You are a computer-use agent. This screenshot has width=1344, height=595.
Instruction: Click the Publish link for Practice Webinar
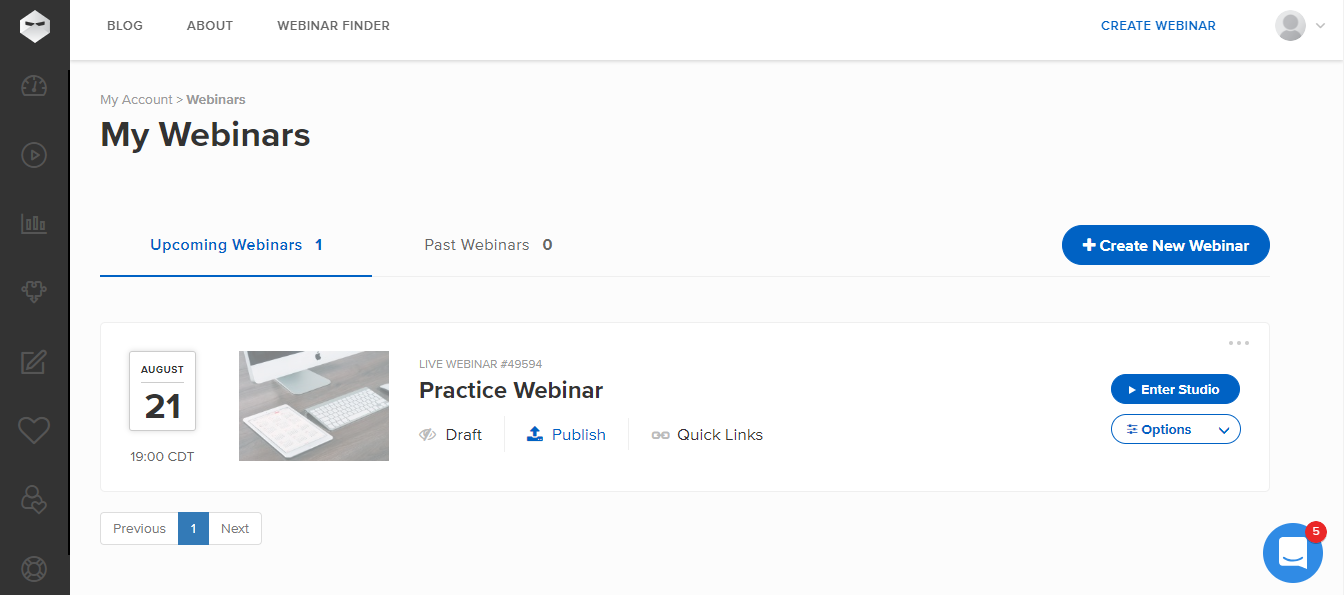click(x=566, y=435)
